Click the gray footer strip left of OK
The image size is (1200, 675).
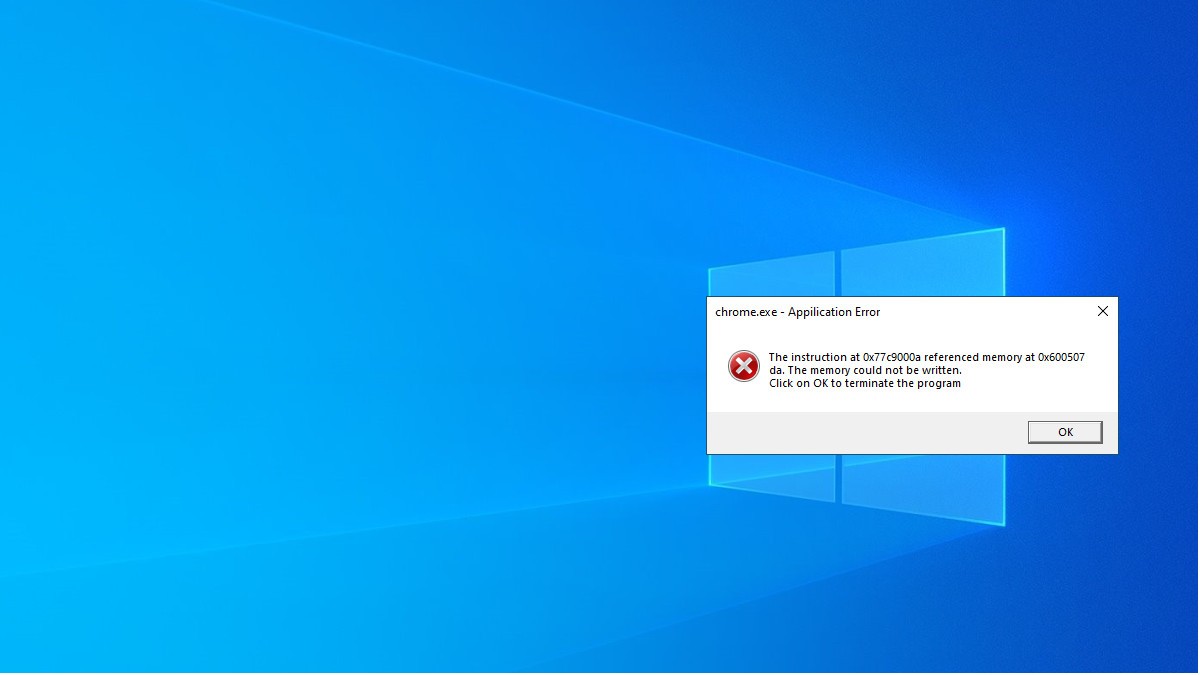point(860,432)
